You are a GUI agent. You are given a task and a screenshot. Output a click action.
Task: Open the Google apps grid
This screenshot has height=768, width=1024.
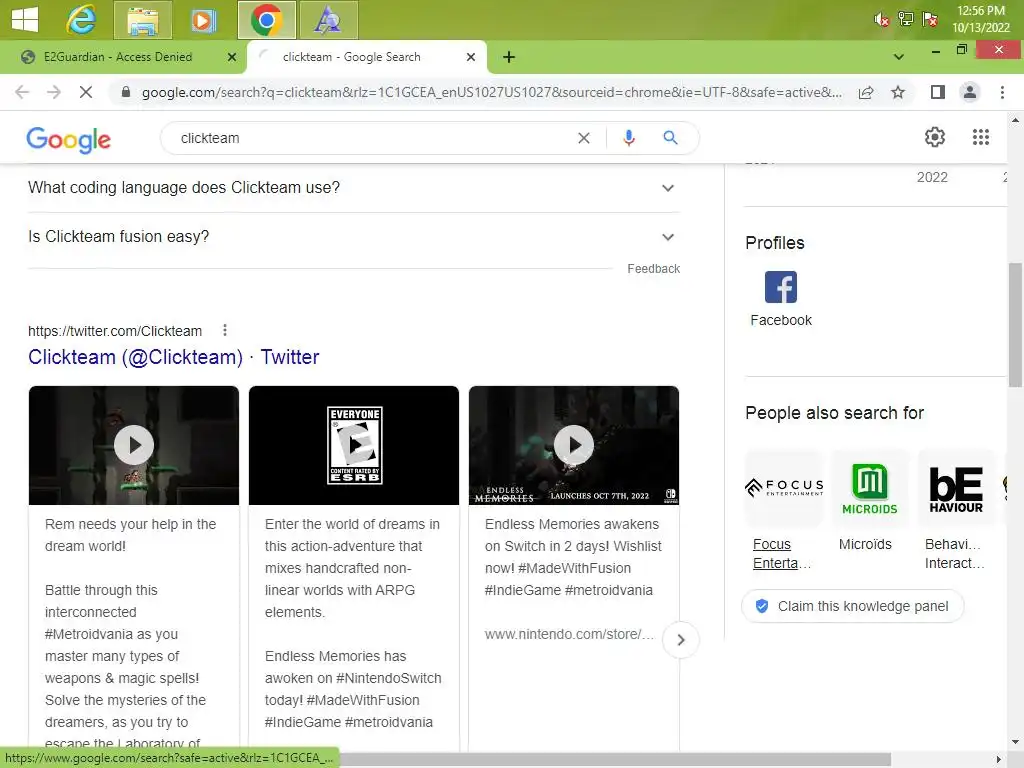pyautogui.click(x=980, y=137)
